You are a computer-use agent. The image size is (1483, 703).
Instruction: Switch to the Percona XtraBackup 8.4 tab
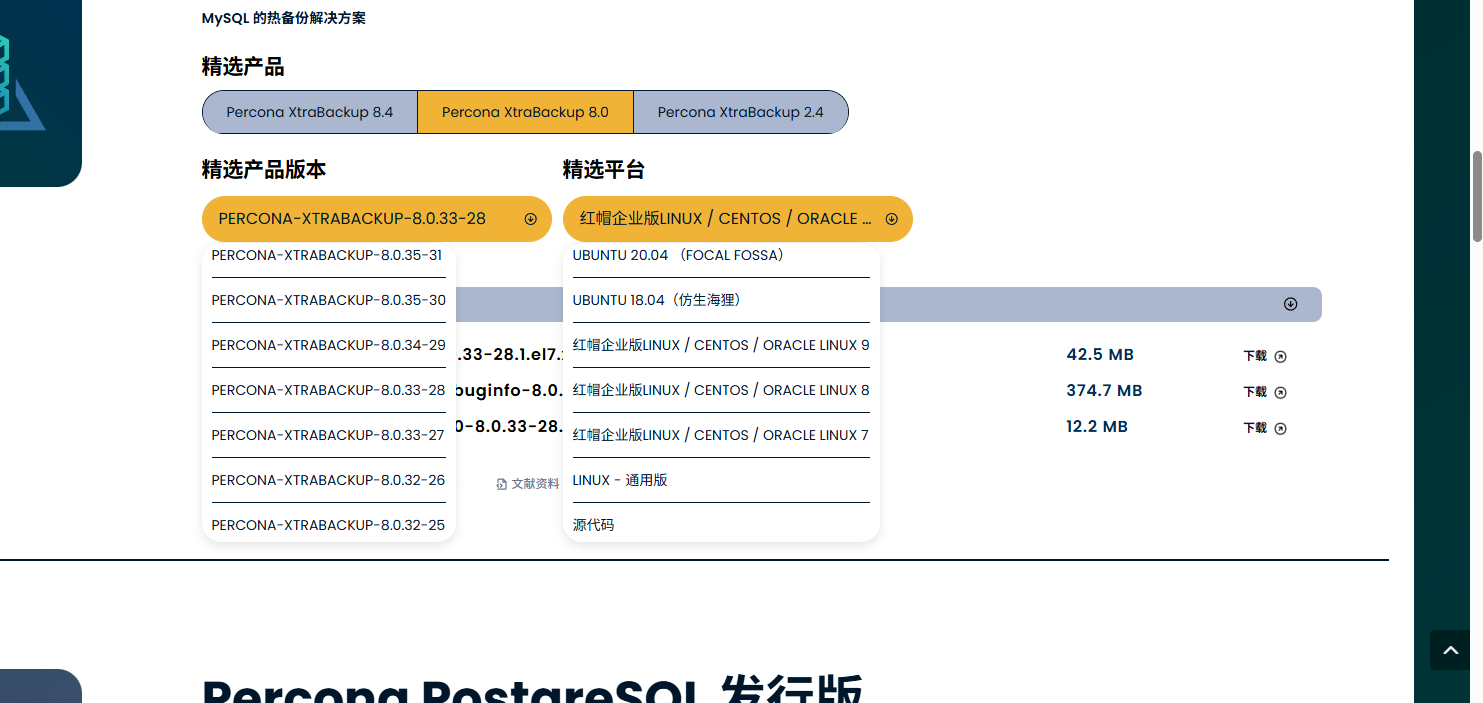click(x=309, y=112)
